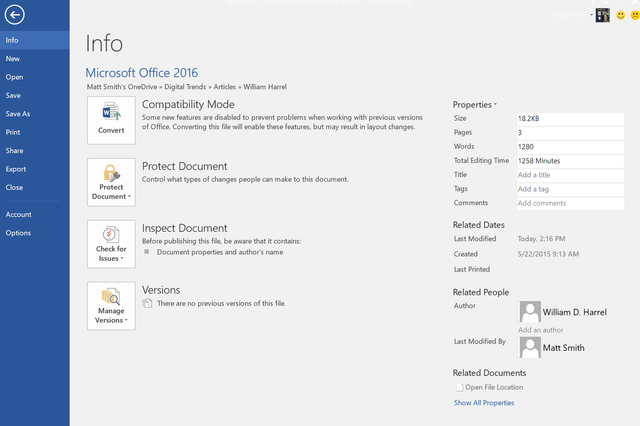Select New in the sidebar
This screenshot has width=640, height=426.
point(35,58)
